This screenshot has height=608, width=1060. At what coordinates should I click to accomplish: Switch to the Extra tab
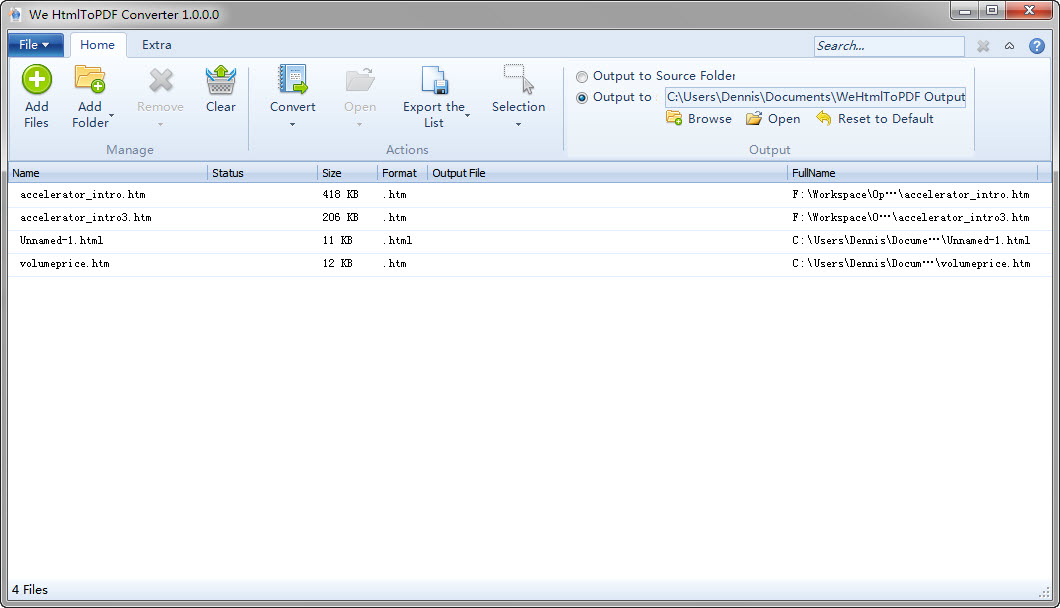tap(156, 45)
